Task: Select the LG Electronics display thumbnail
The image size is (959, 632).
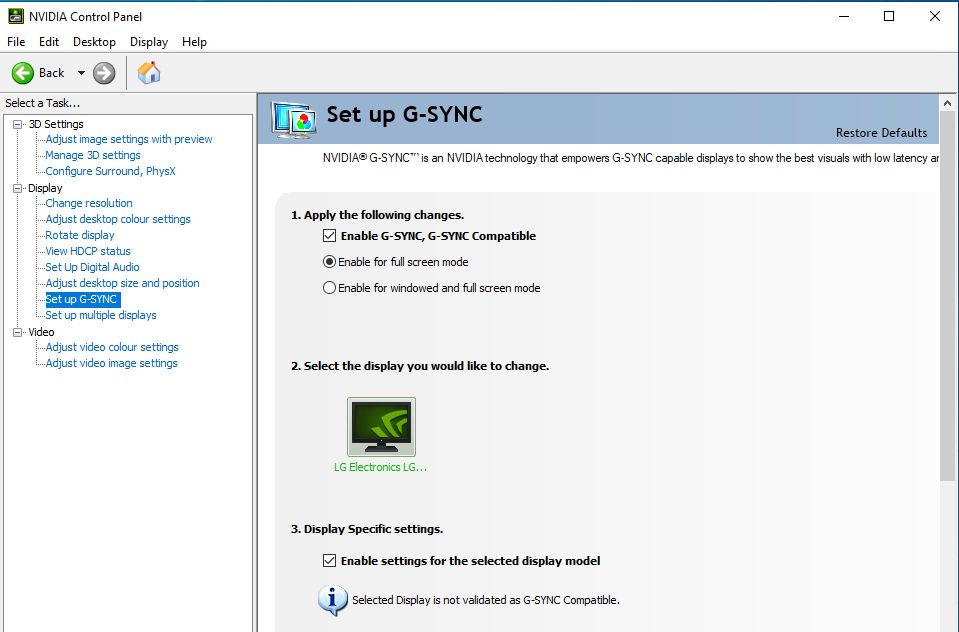Action: (381, 426)
